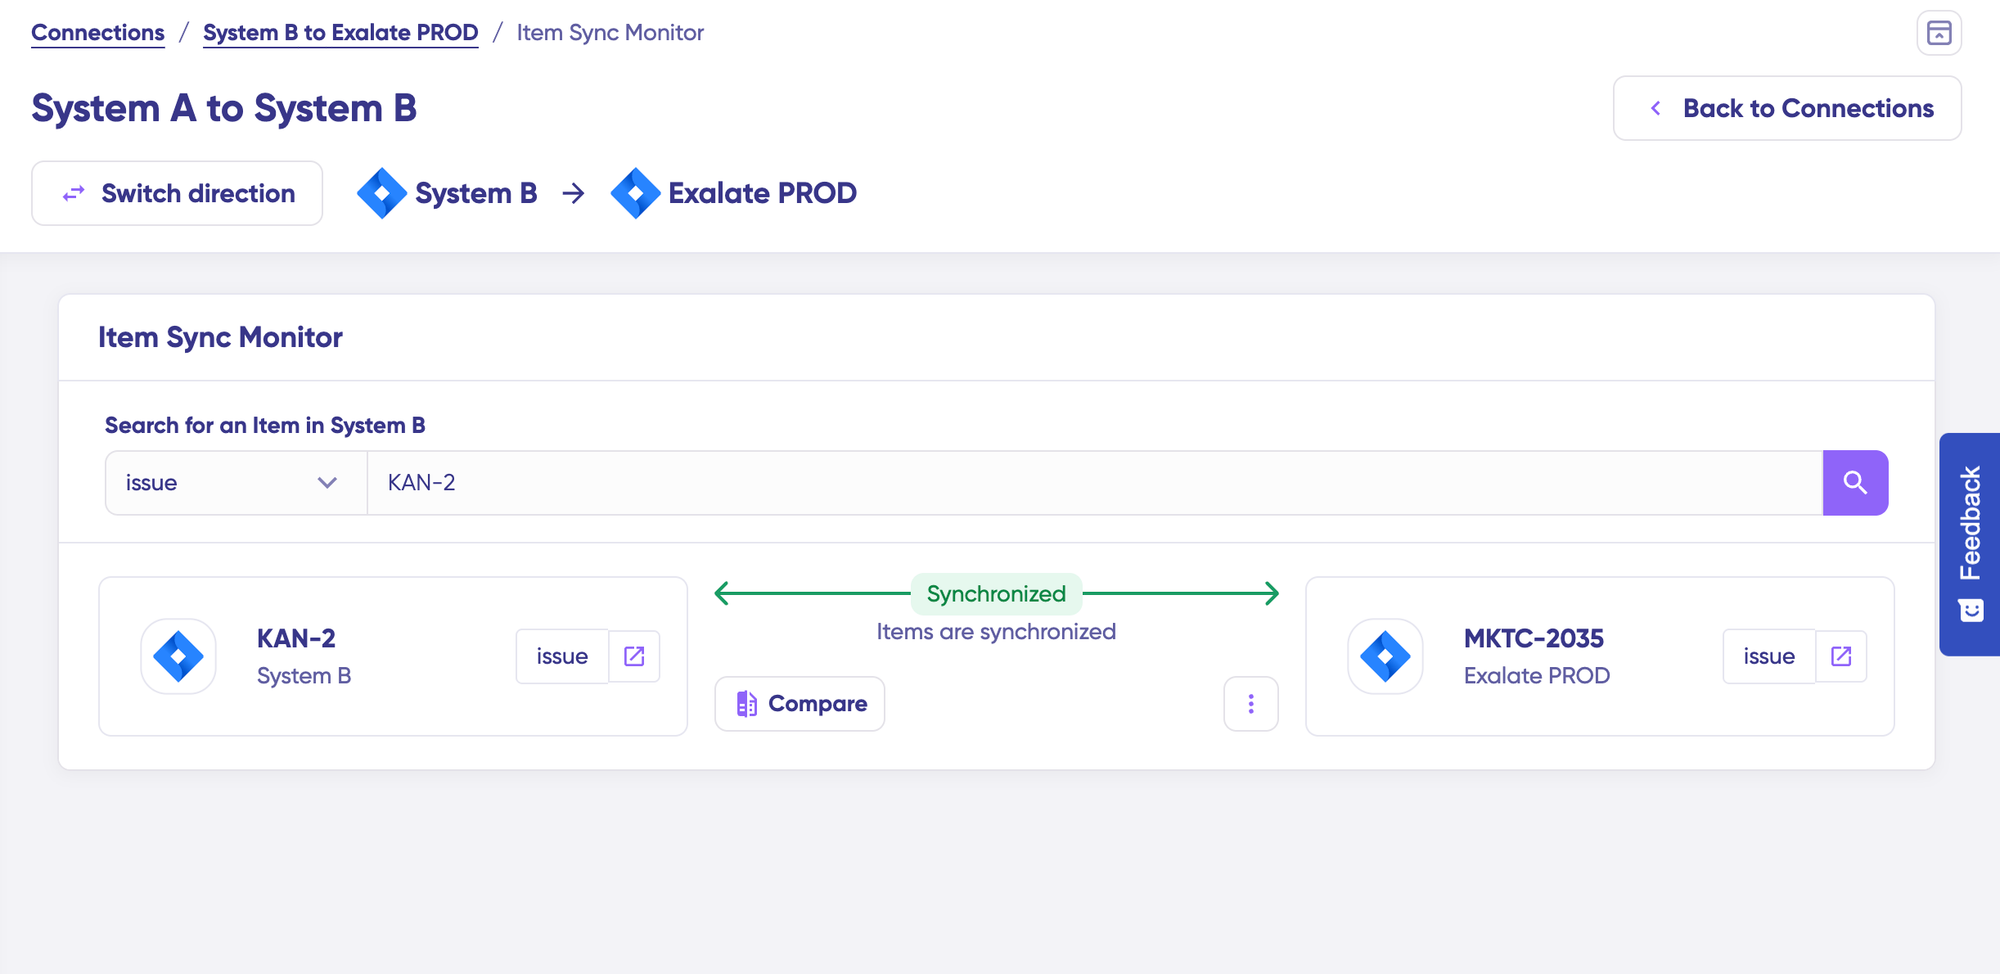Open System B to Exalate PROD breadcrumb

click(x=341, y=33)
